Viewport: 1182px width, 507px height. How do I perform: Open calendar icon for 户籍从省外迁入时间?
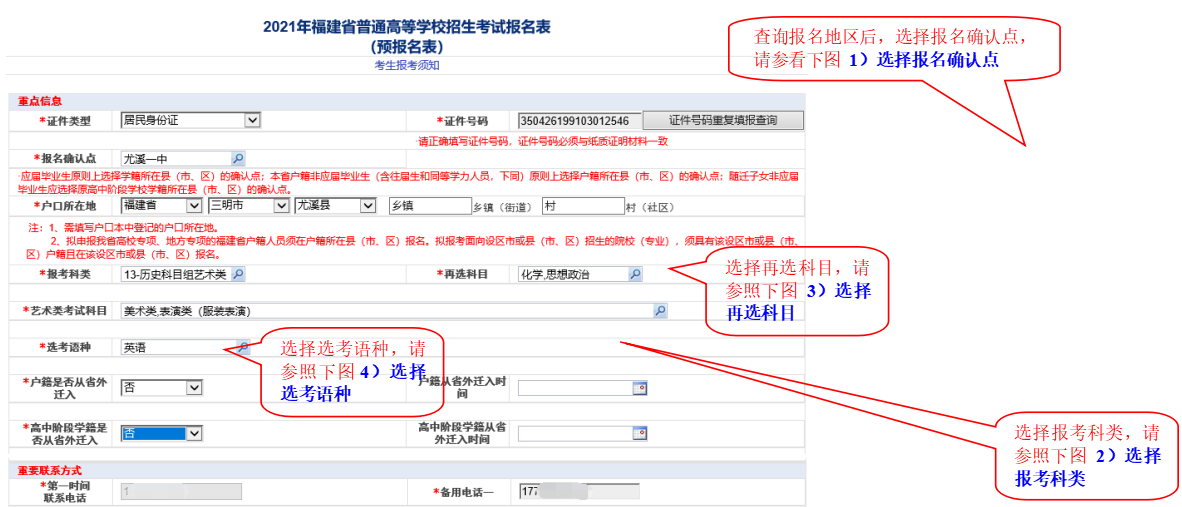point(640,388)
